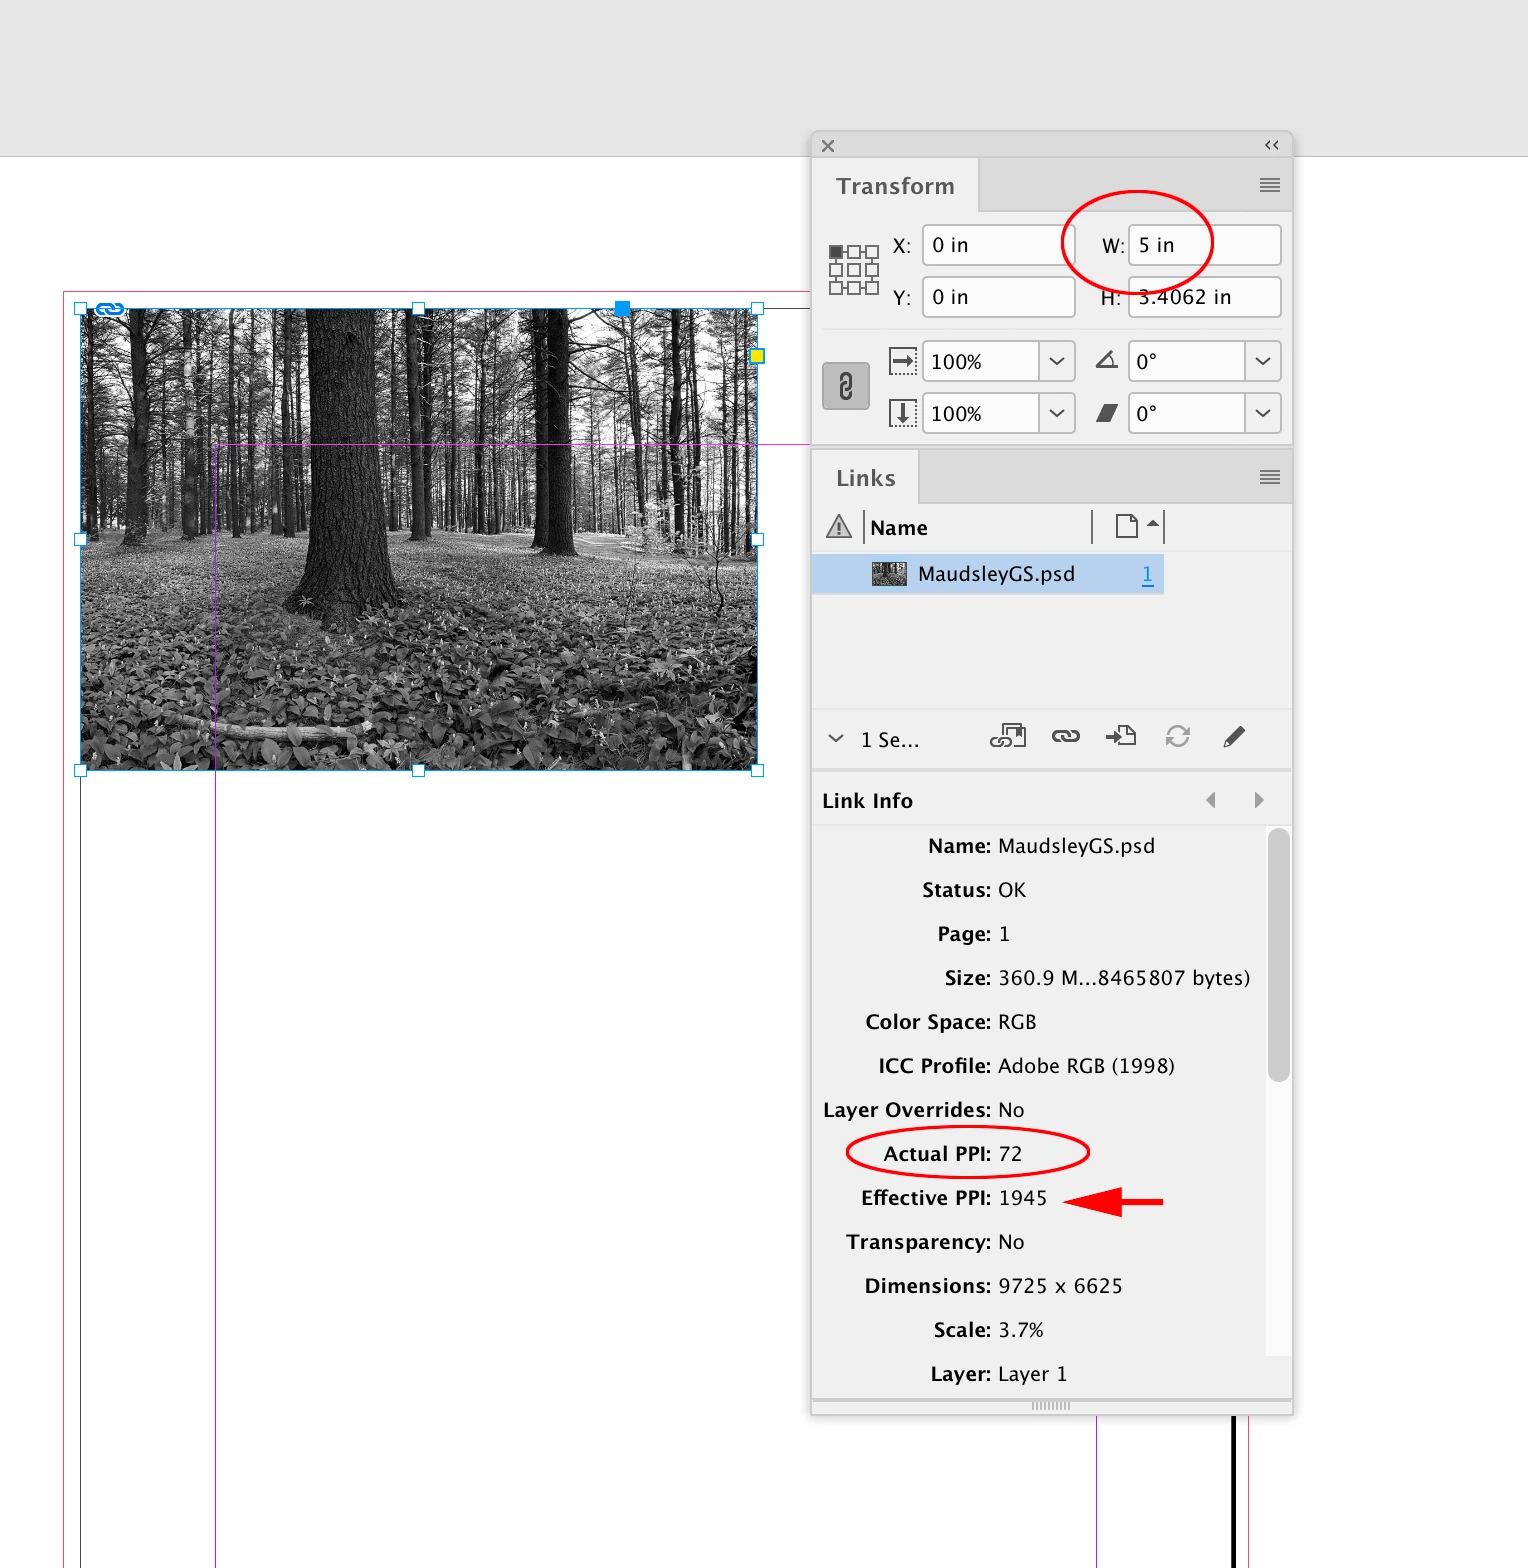The width and height of the screenshot is (1528, 1568).
Task: Open the Links panel flyout menu
Action: (1270, 477)
